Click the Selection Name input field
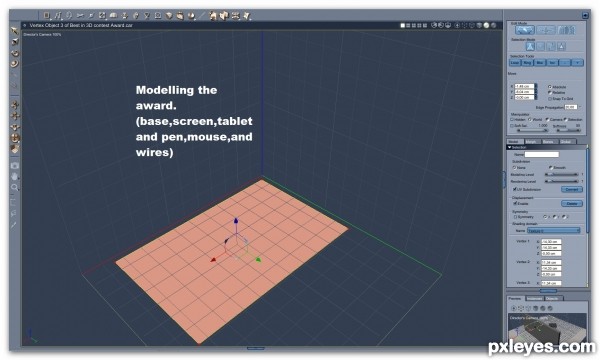Screen dimensions: 600x360 tap(542, 155)
